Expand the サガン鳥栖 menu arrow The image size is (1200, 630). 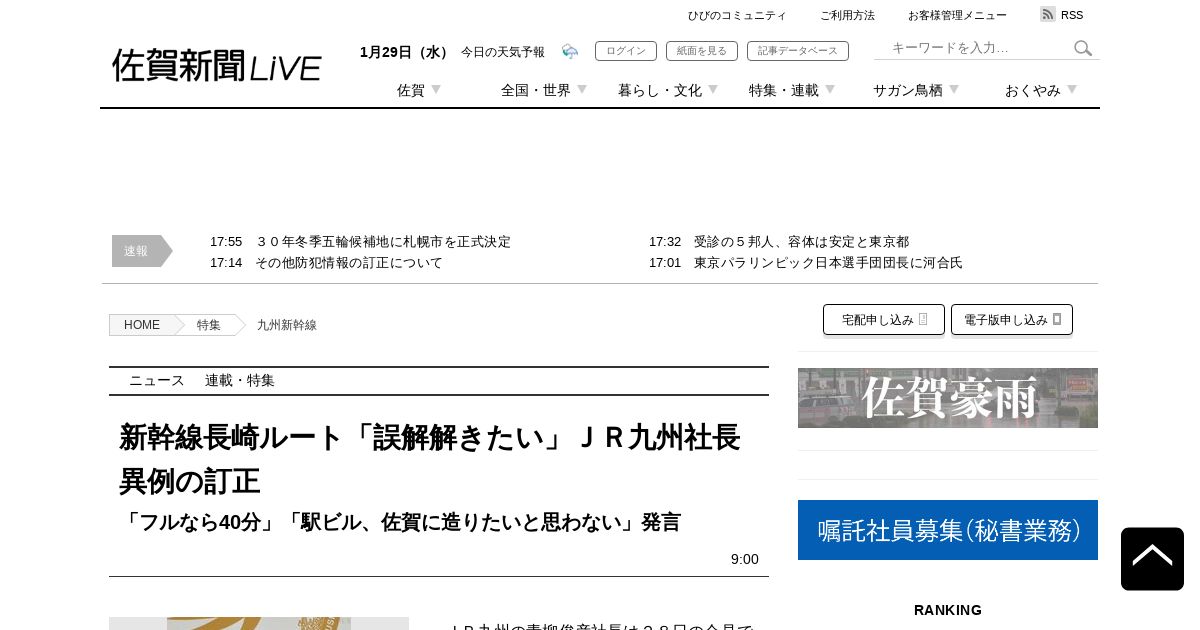pos(954,89)
